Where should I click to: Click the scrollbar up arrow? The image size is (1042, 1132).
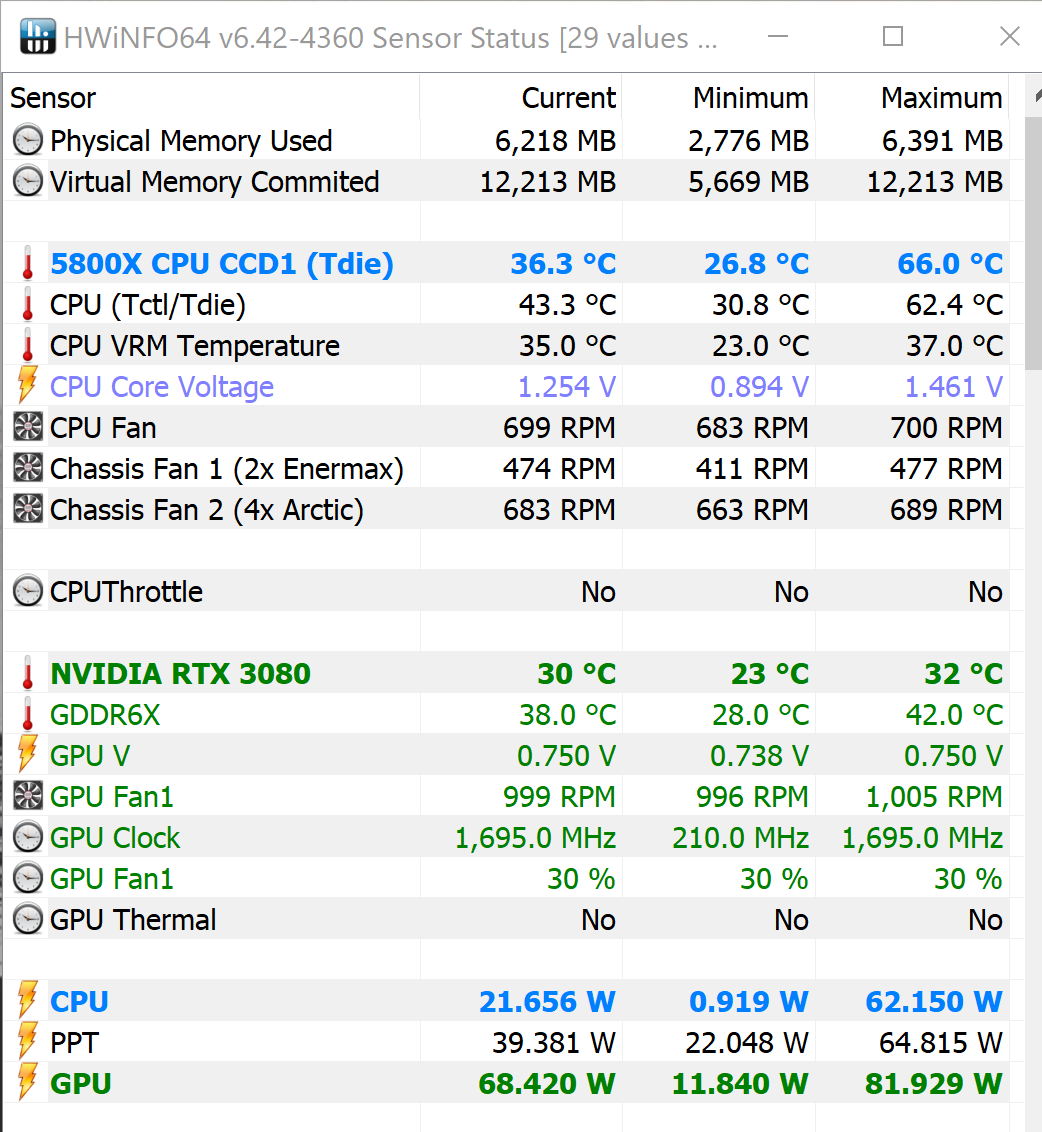pyautogui.click(x=1036, y=95)
